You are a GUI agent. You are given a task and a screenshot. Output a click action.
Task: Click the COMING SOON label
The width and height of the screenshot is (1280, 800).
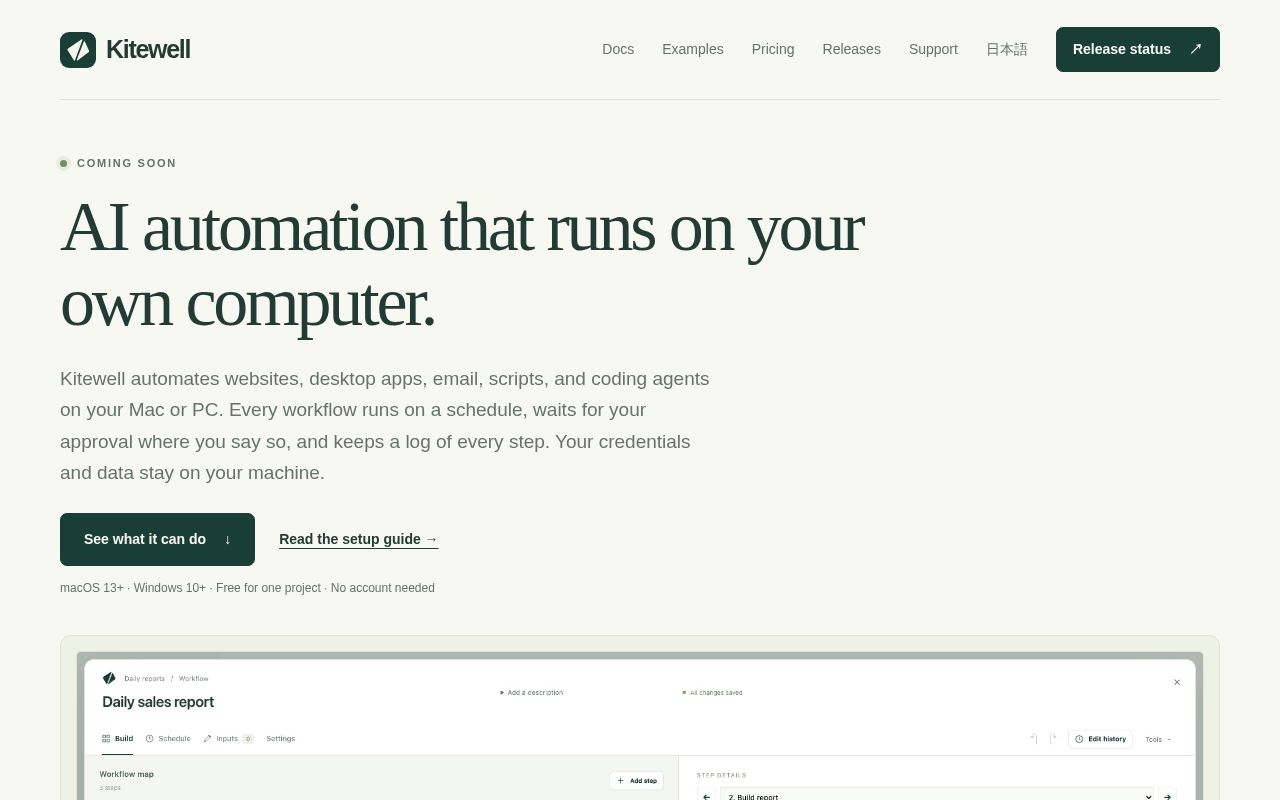[x=126, y=163]
